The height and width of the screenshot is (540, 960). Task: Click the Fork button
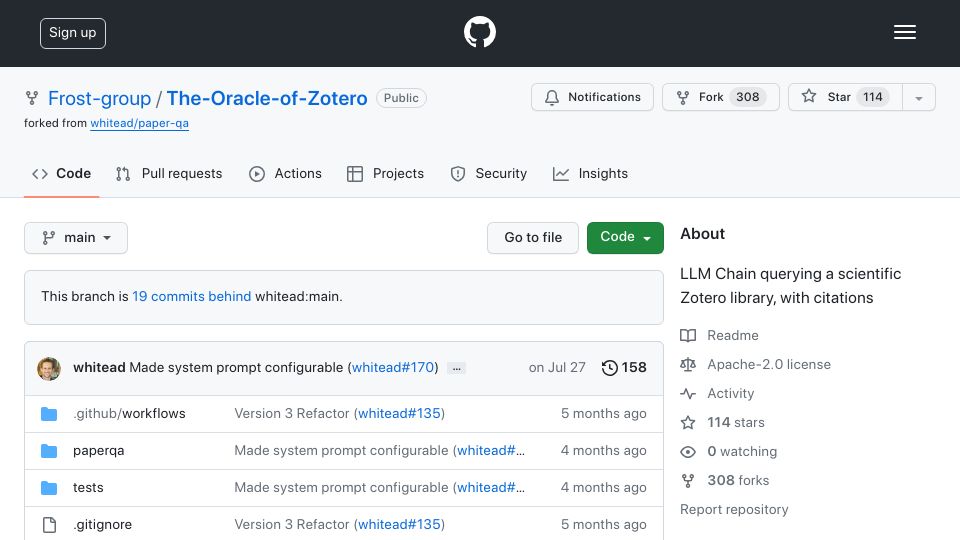coord(721,97)
